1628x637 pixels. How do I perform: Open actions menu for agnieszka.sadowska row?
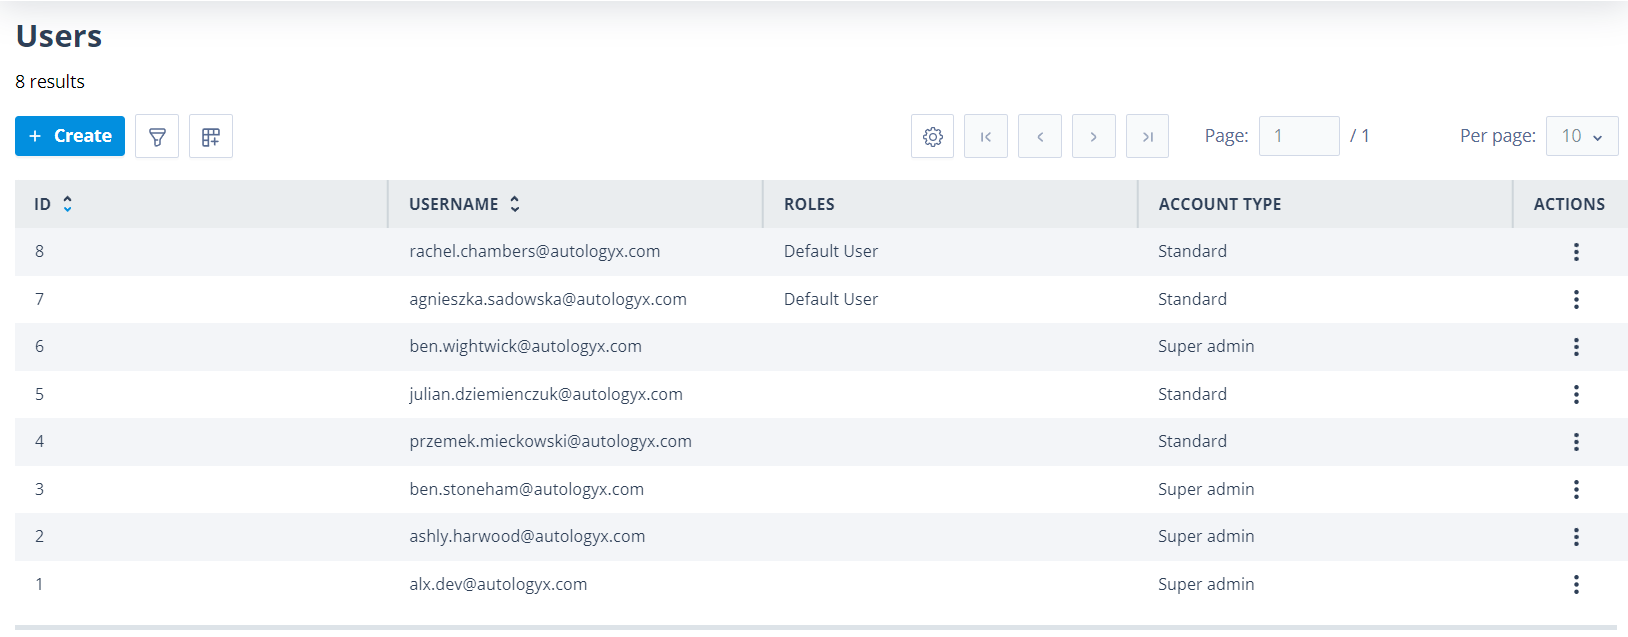[1576, 299]
